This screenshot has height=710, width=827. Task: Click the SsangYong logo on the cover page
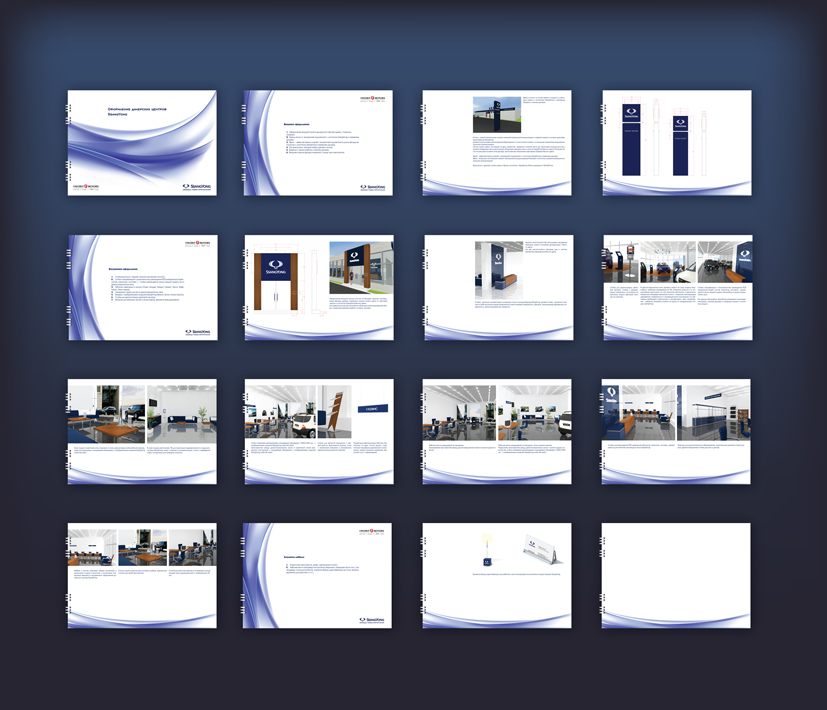coord(198,186)
